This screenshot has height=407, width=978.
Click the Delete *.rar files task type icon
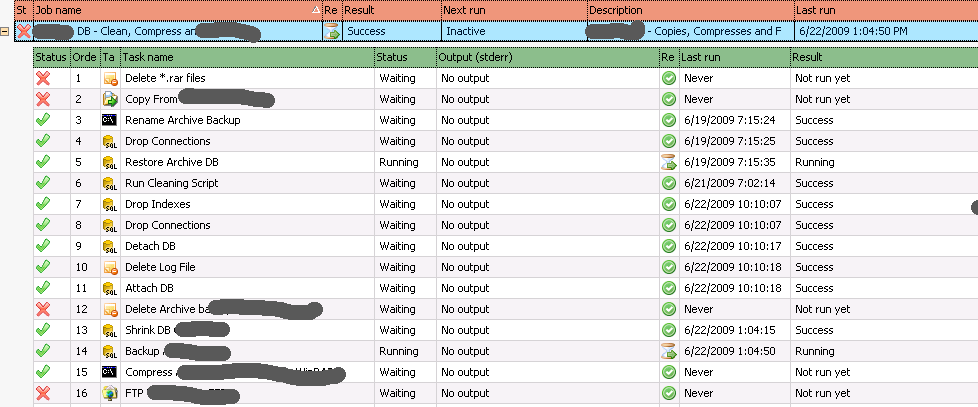(x=110, y=78)
